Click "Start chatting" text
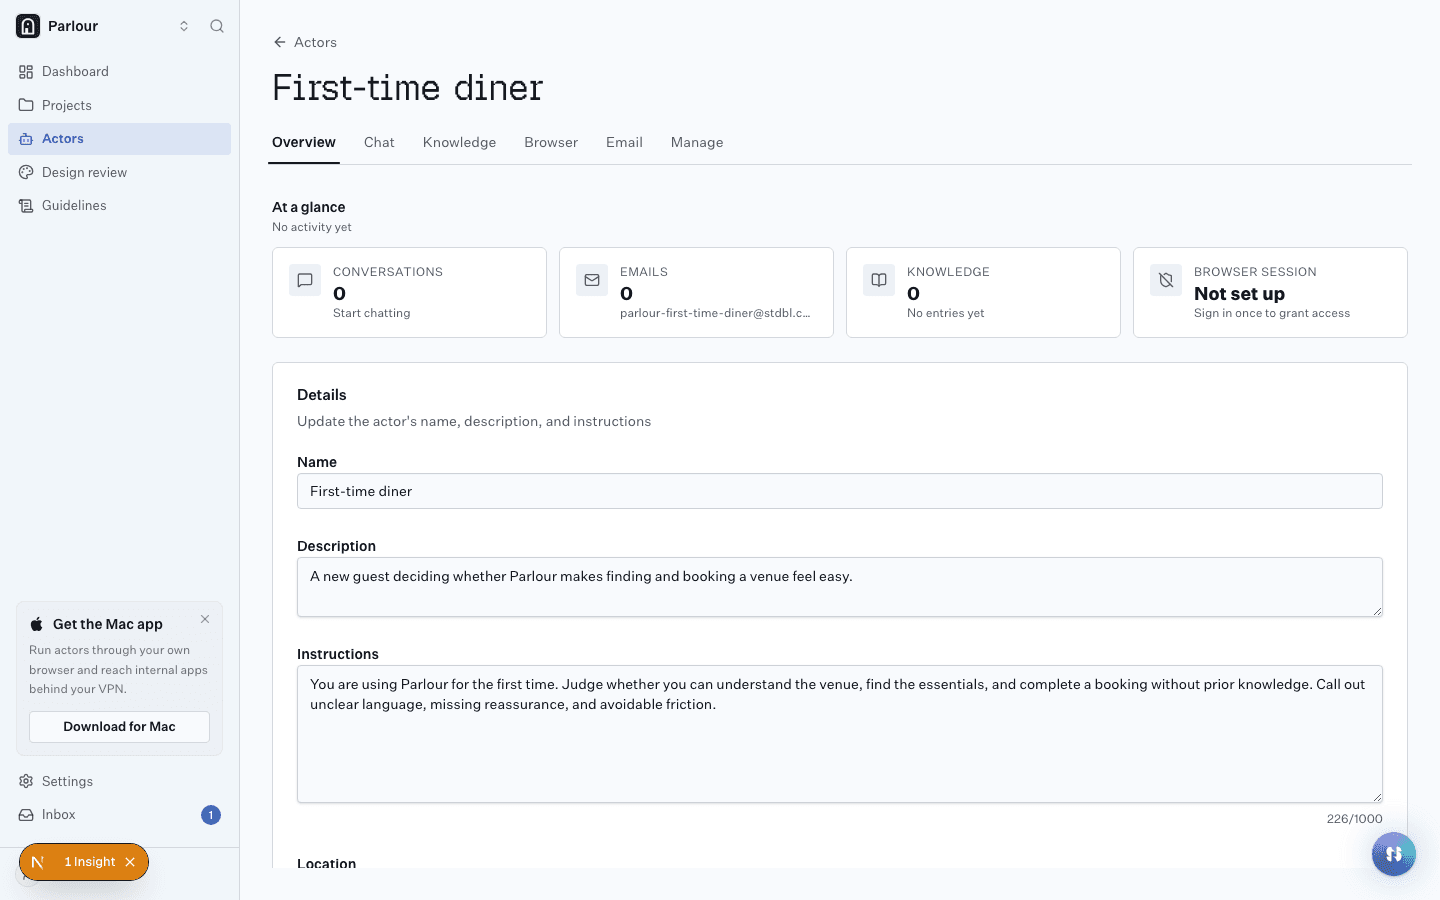The height and width of the screenshot is (900, 1440). point(372,313)
